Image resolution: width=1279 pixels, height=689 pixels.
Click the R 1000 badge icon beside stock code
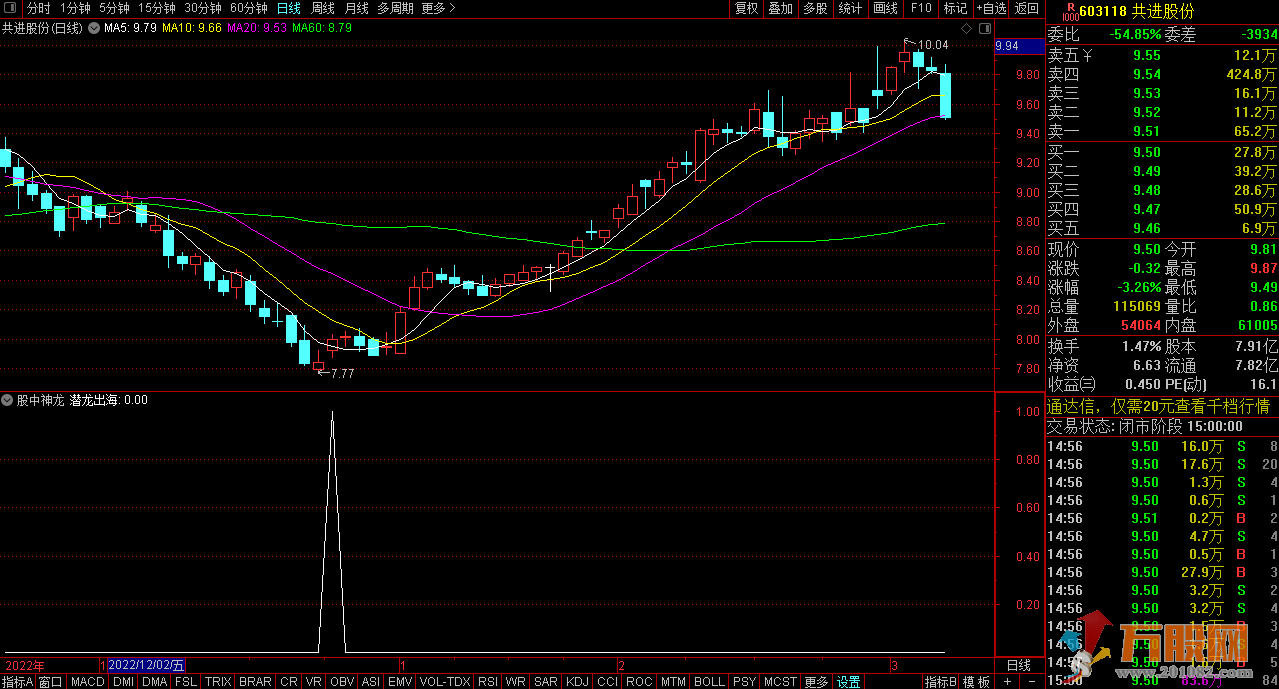(1069, 11)
